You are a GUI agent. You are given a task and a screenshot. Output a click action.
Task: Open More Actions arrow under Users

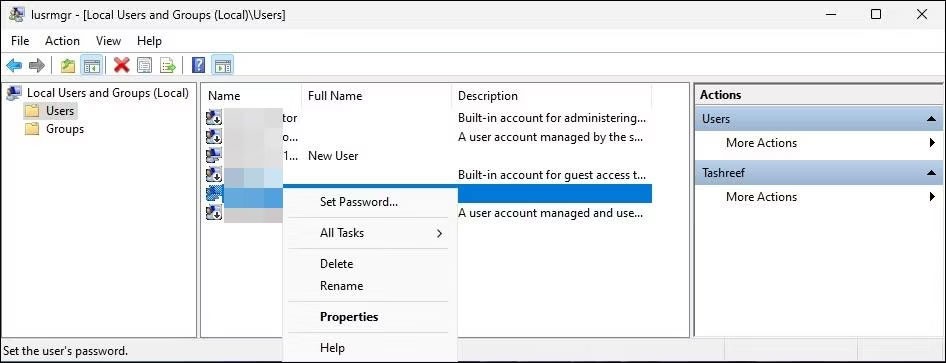click(x=933, y=143)
